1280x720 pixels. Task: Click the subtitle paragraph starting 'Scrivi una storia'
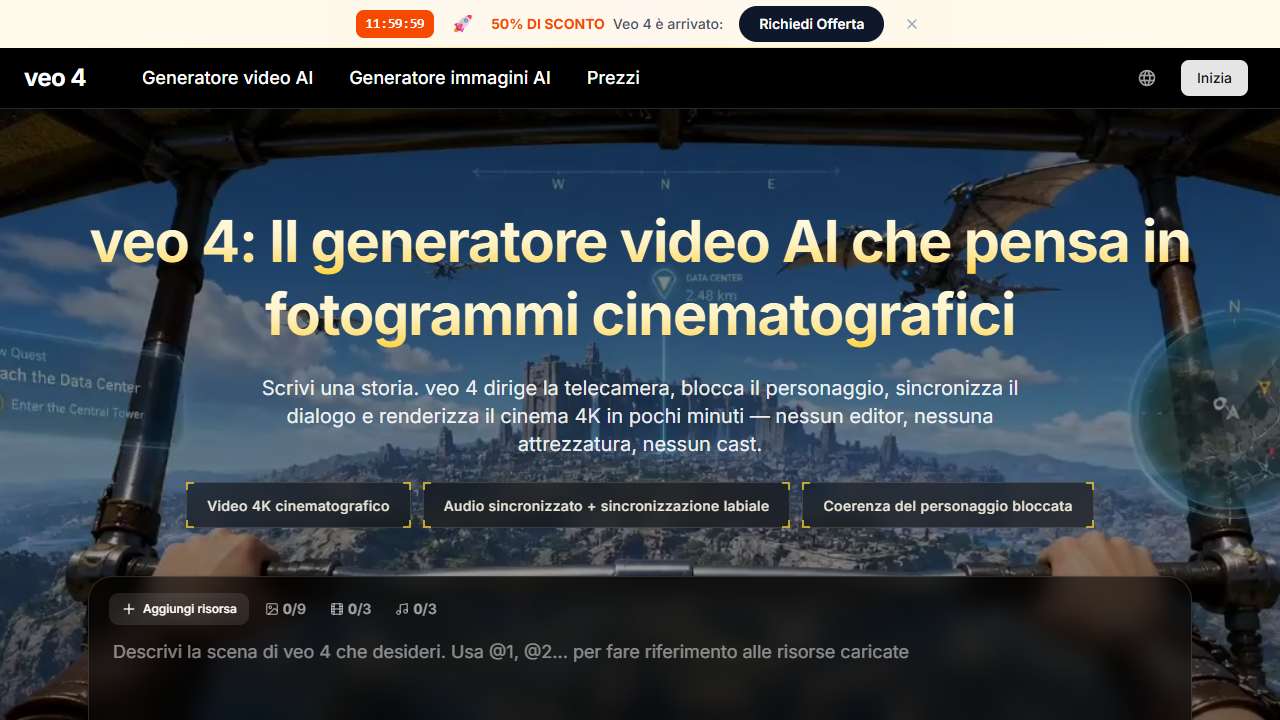coord(640,416)
